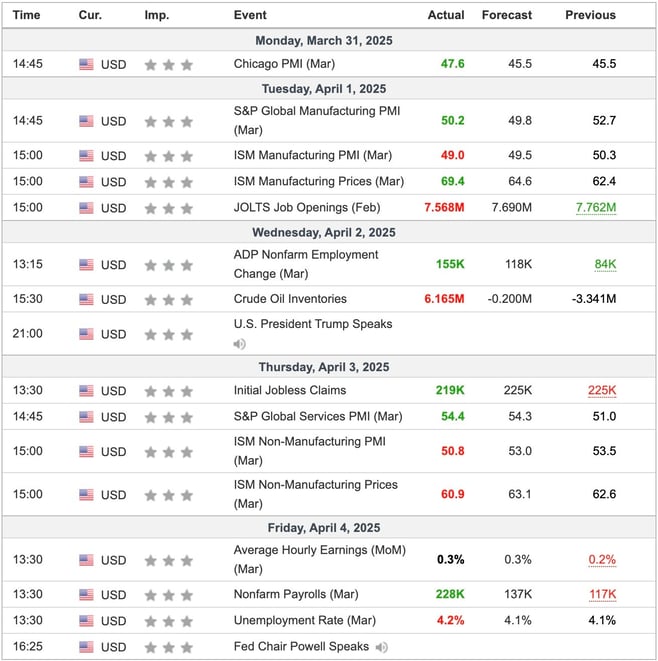Click revised previous value 7.762M
The image size is (658, 661).
pyautogui.click(x=596, y=208)
